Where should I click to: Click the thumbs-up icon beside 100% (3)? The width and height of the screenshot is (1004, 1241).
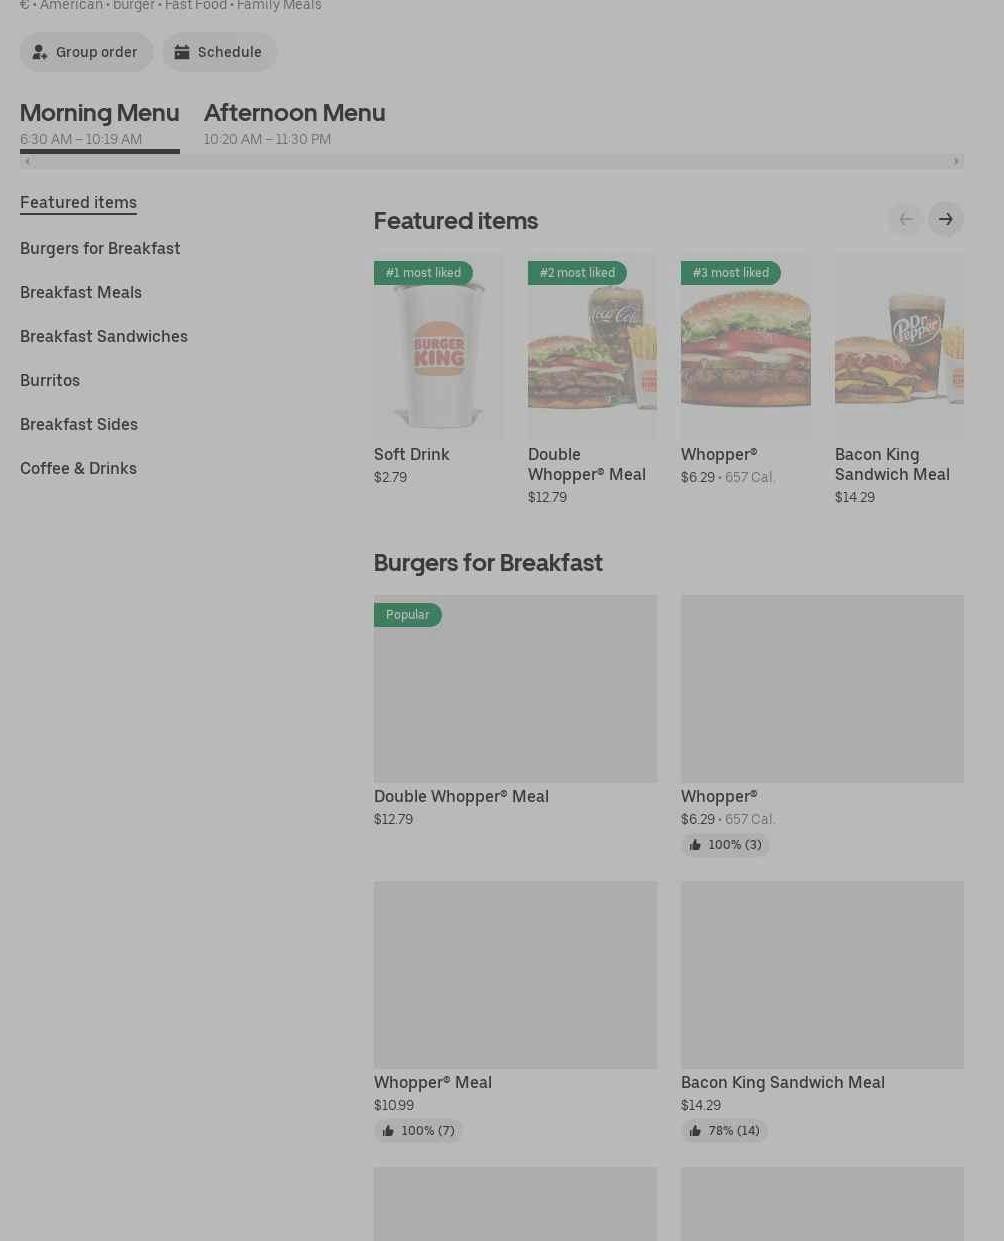point(695,845)
